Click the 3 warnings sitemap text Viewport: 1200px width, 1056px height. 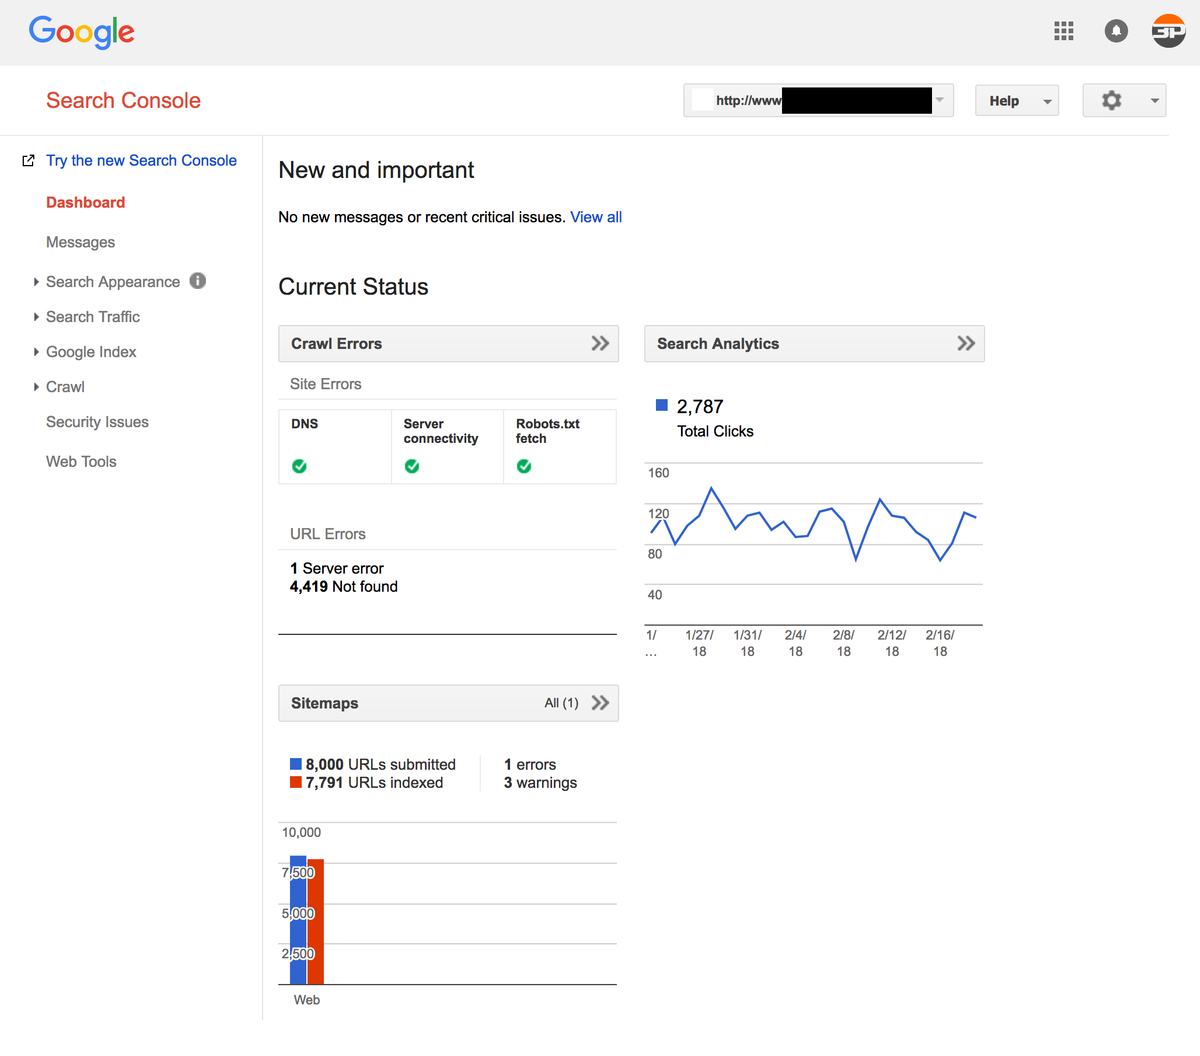(x=540, y=782)
